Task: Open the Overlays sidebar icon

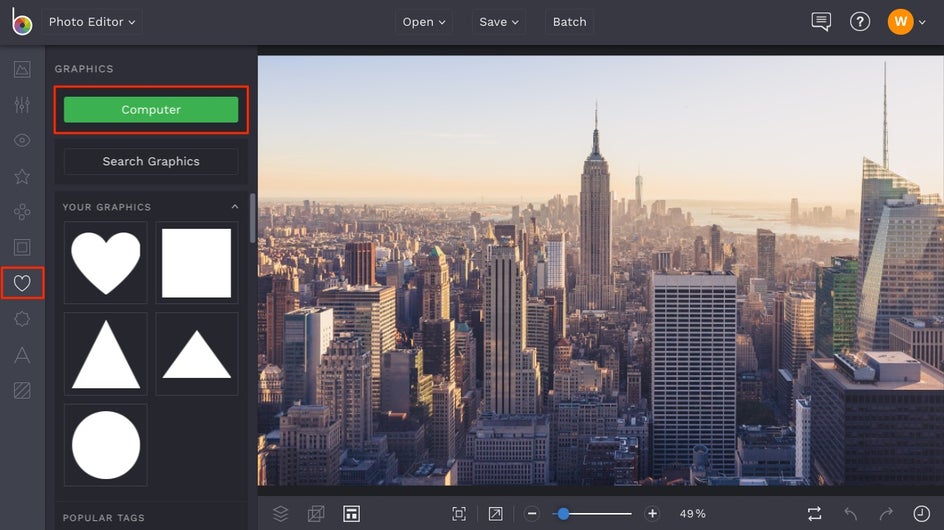Action: click(x=22, y=319)
